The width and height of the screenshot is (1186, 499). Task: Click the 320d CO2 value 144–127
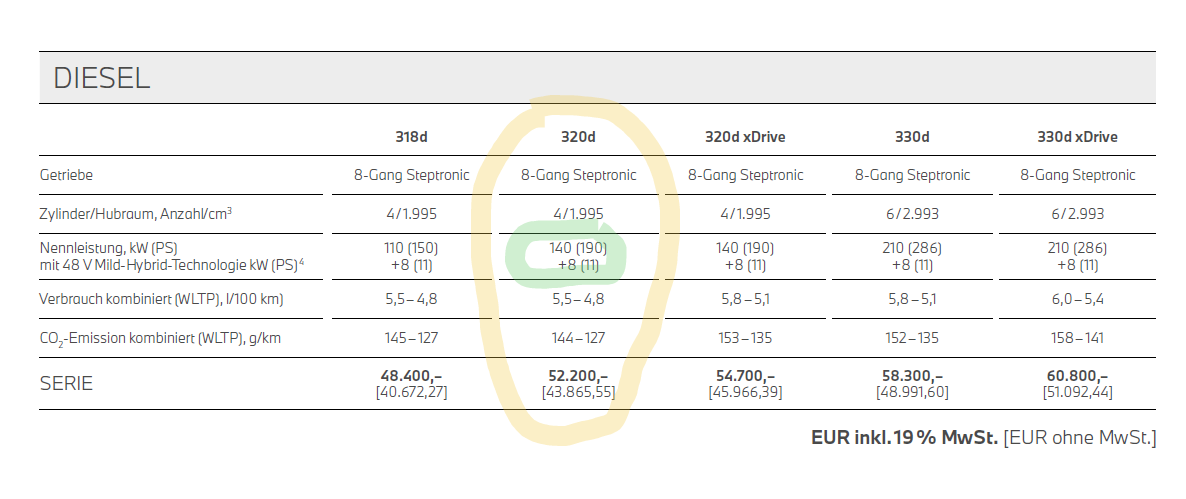(579, 338)
